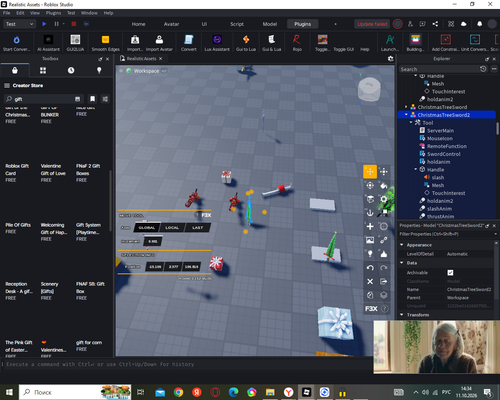Open the viewport settings gear
This screenshot has height=400, width=500.
(390, 59)
